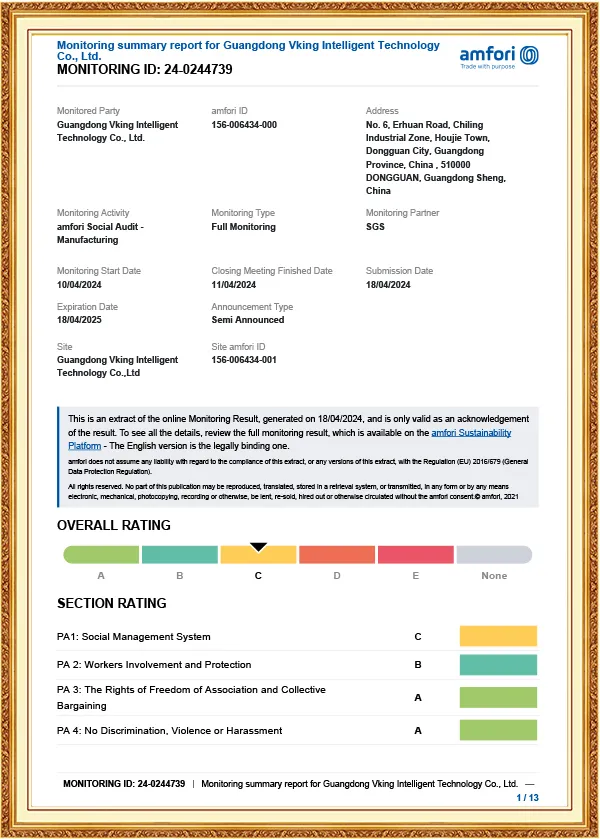Select the teal B segment in overall rating bar
Viewport: 600px width, 839px height.
[179, 555]
